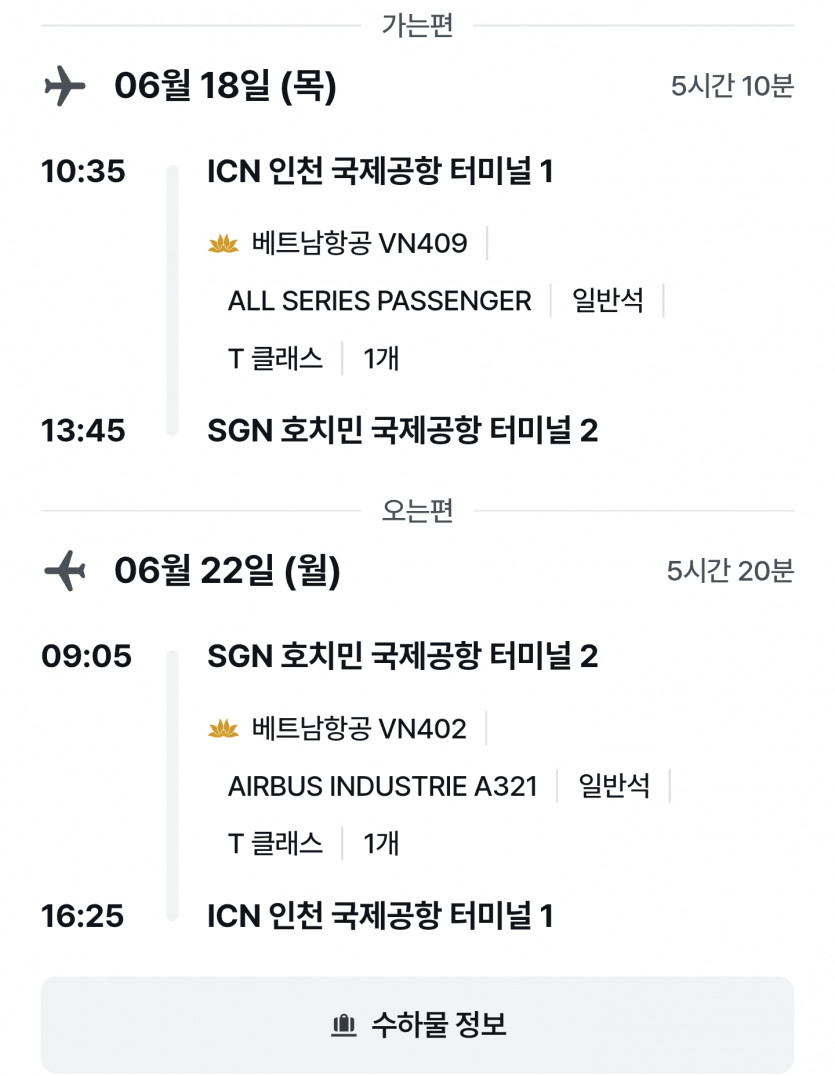The width and height of the screenshot is (835, 1076).
Task: Click the Vietnam Airlines lotus logo for VN409
Action: pyautogui.click(x=223, y=244)
